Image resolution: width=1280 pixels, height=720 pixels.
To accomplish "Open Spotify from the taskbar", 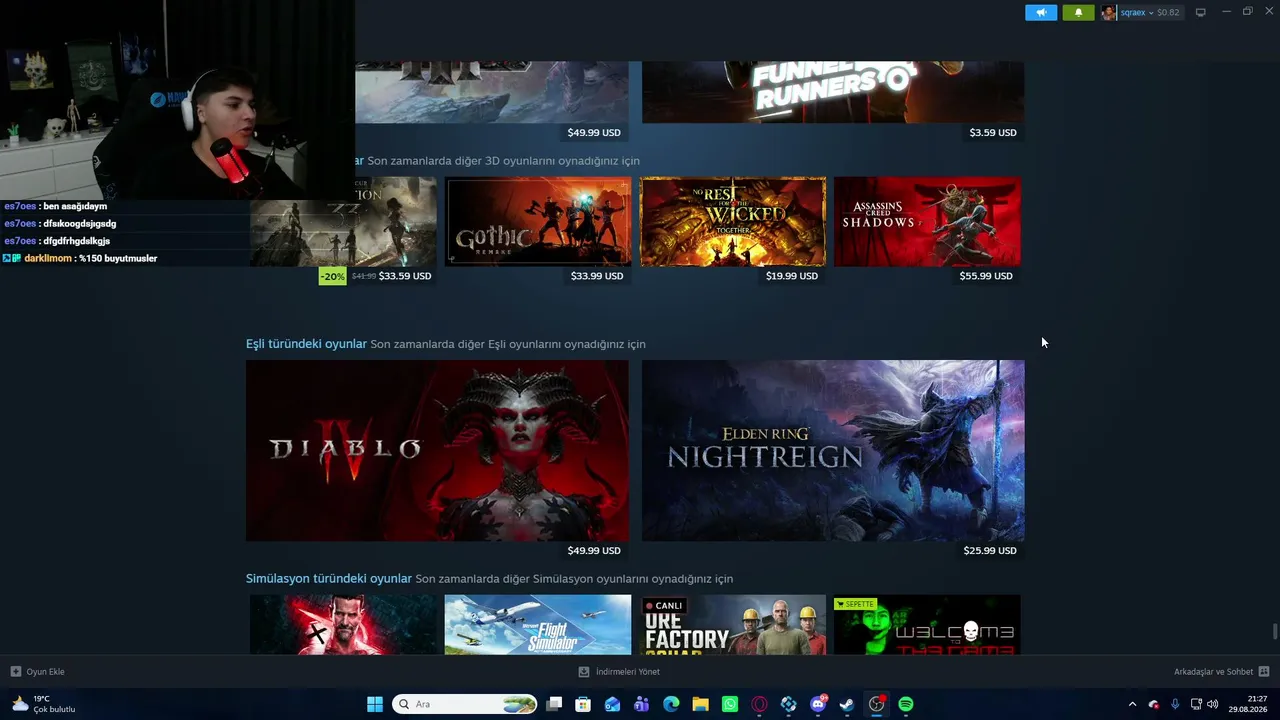I will [906, 705].
